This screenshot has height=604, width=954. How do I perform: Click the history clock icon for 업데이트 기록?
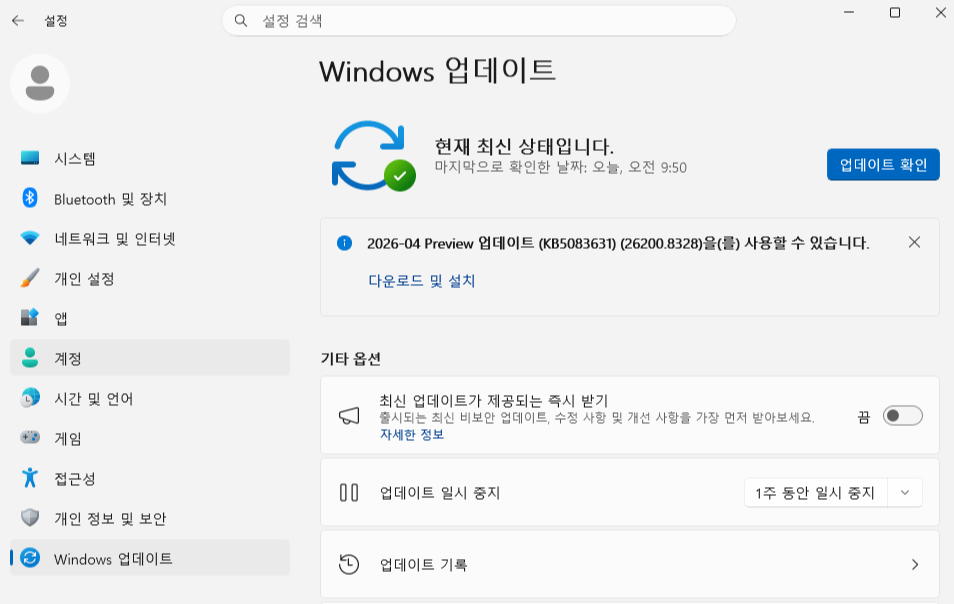click(x=349, y=564)
